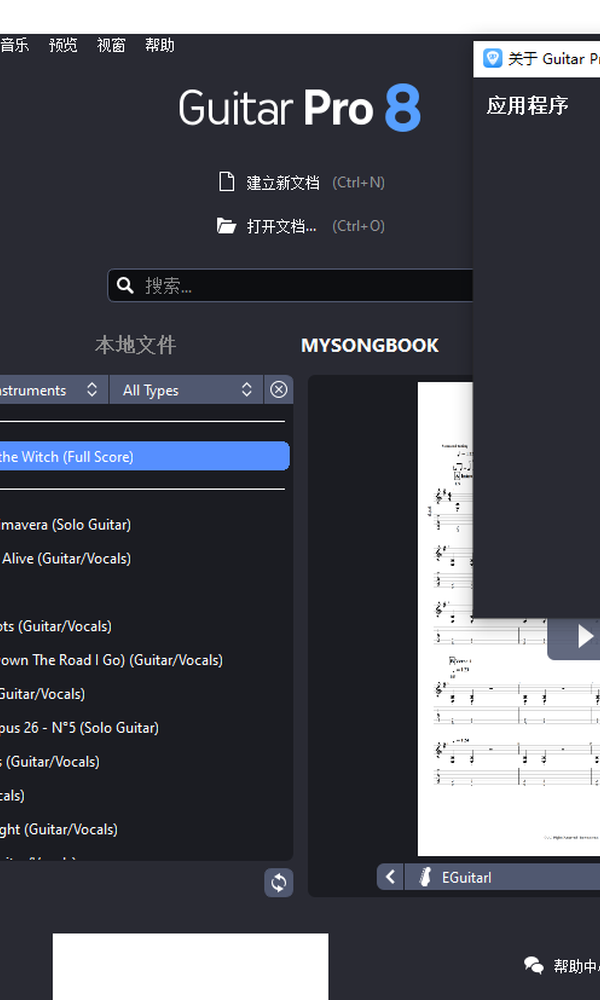Select the ght (Guitar/Vocals) song
Image resolution: width=600 pixels, height=1000 pixels.
[59, 829]
